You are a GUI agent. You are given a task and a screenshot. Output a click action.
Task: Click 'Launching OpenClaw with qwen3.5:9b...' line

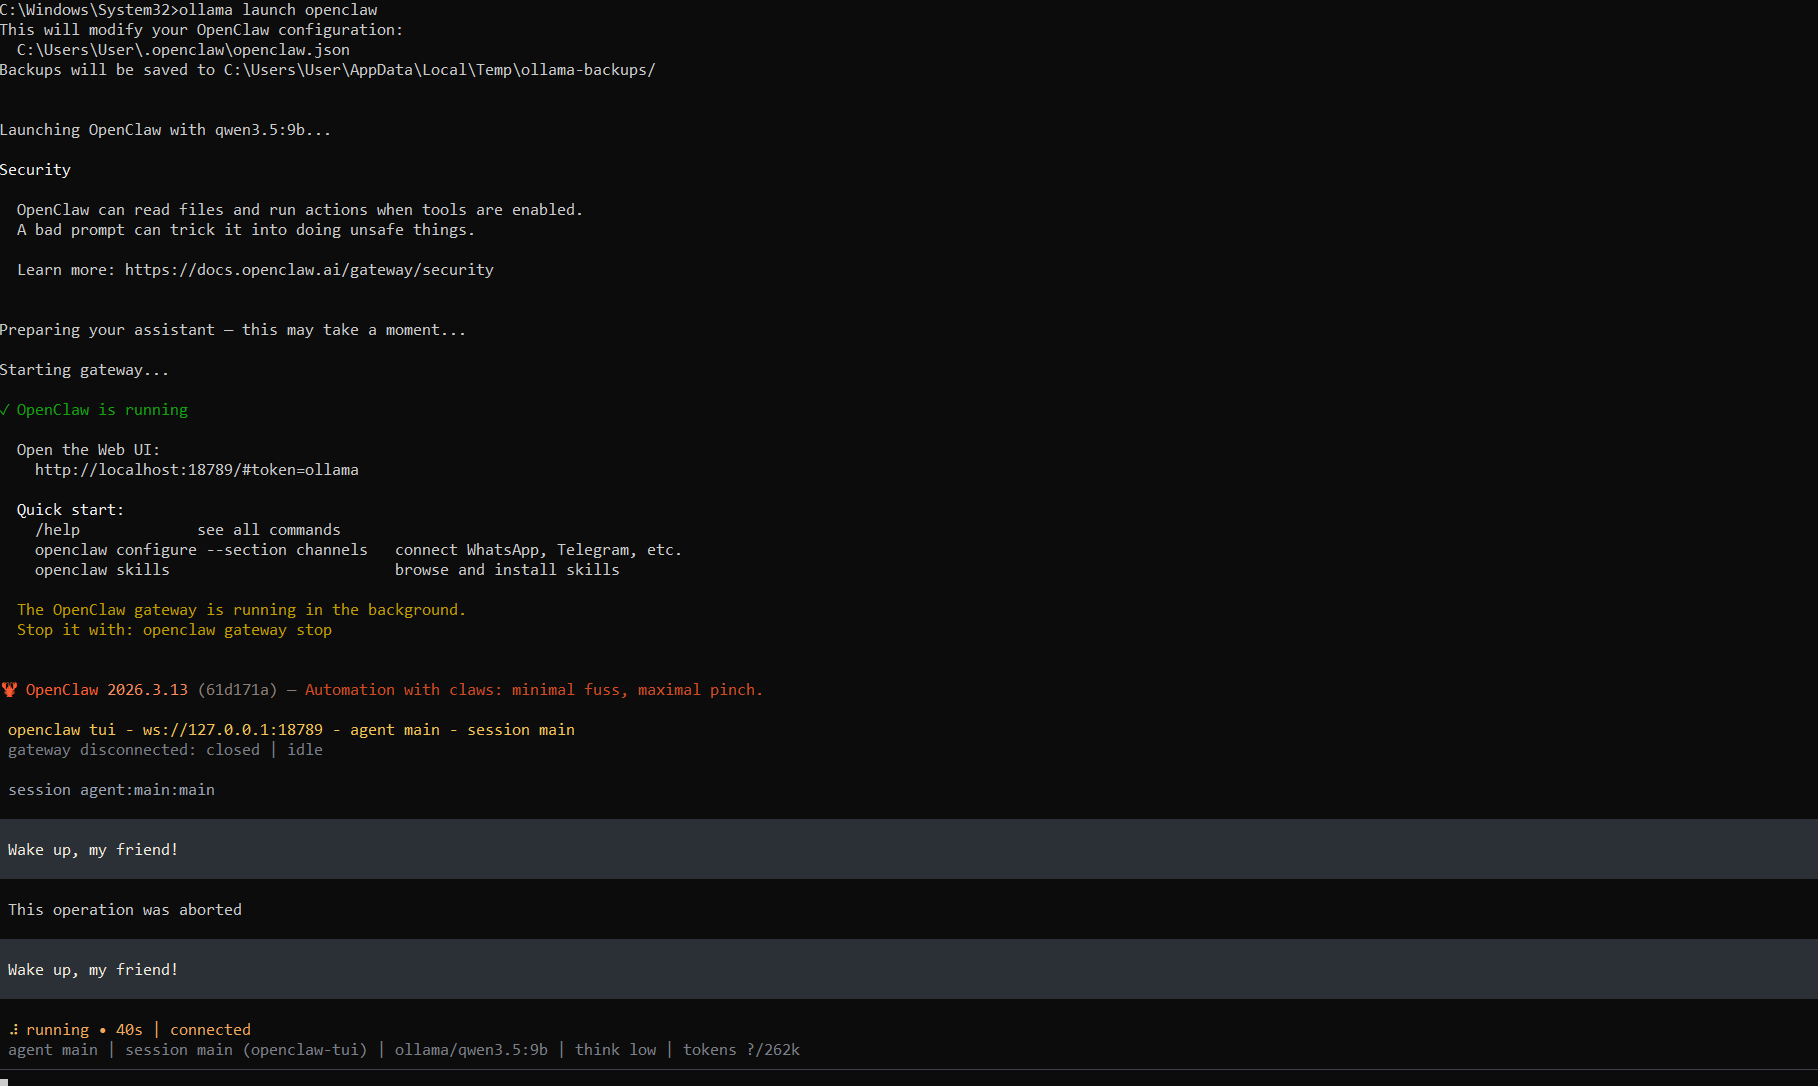(x=165, y=130)
